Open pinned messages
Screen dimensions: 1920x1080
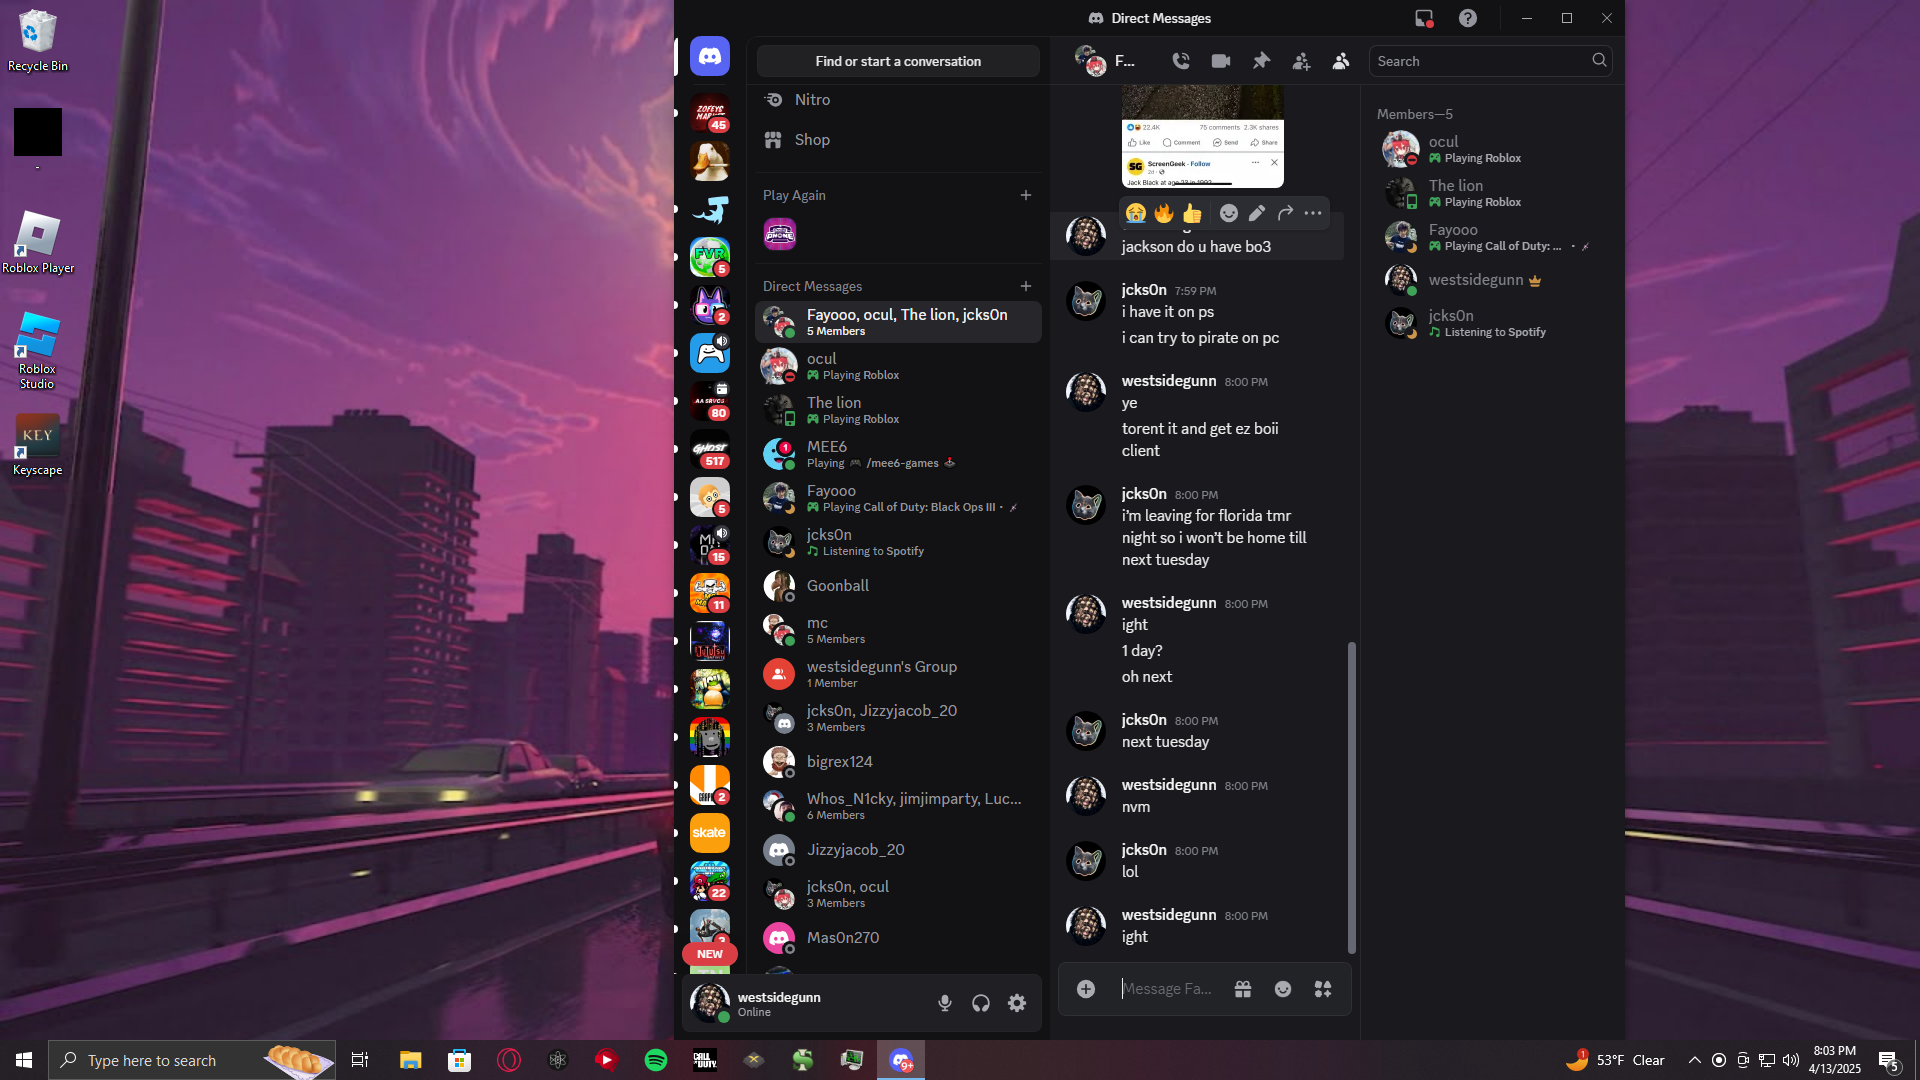click(1261, 61)
